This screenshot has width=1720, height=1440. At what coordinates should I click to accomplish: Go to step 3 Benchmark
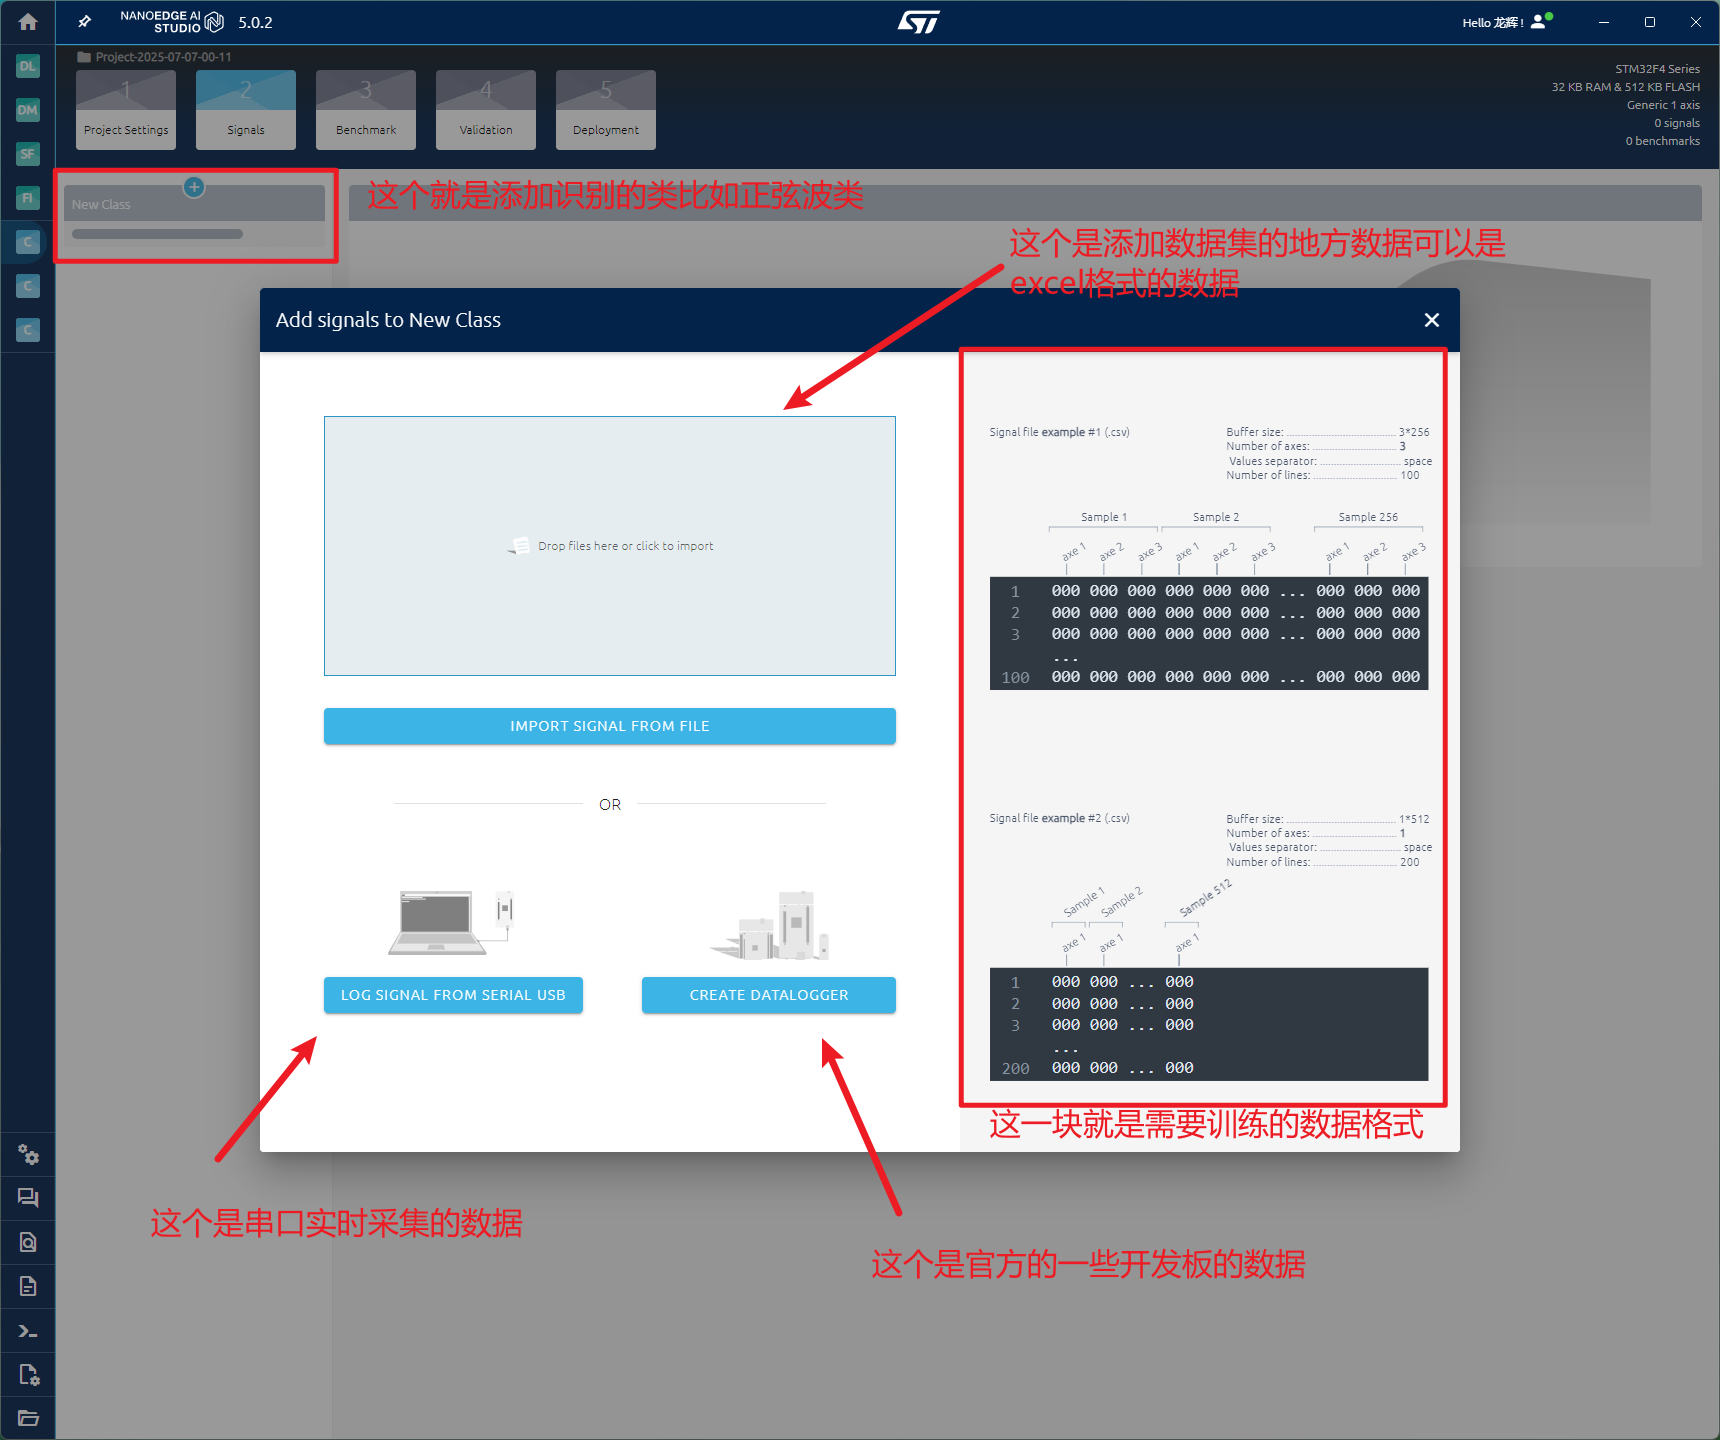coord(366,110)
